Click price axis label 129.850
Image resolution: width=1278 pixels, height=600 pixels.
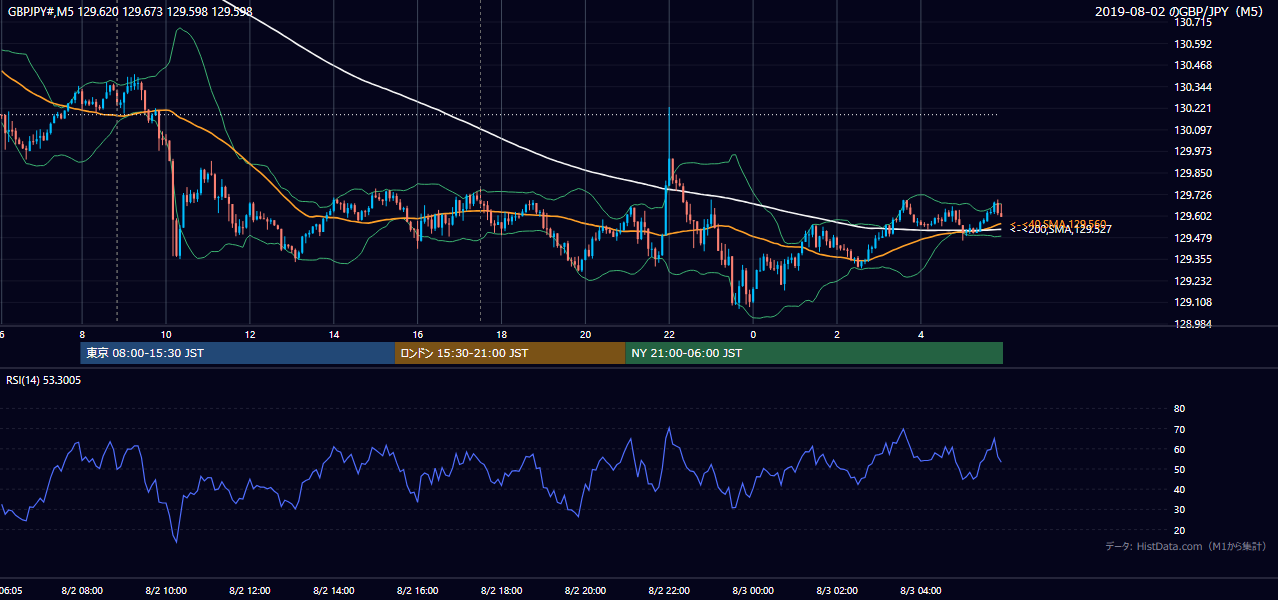pos(1192,173)
